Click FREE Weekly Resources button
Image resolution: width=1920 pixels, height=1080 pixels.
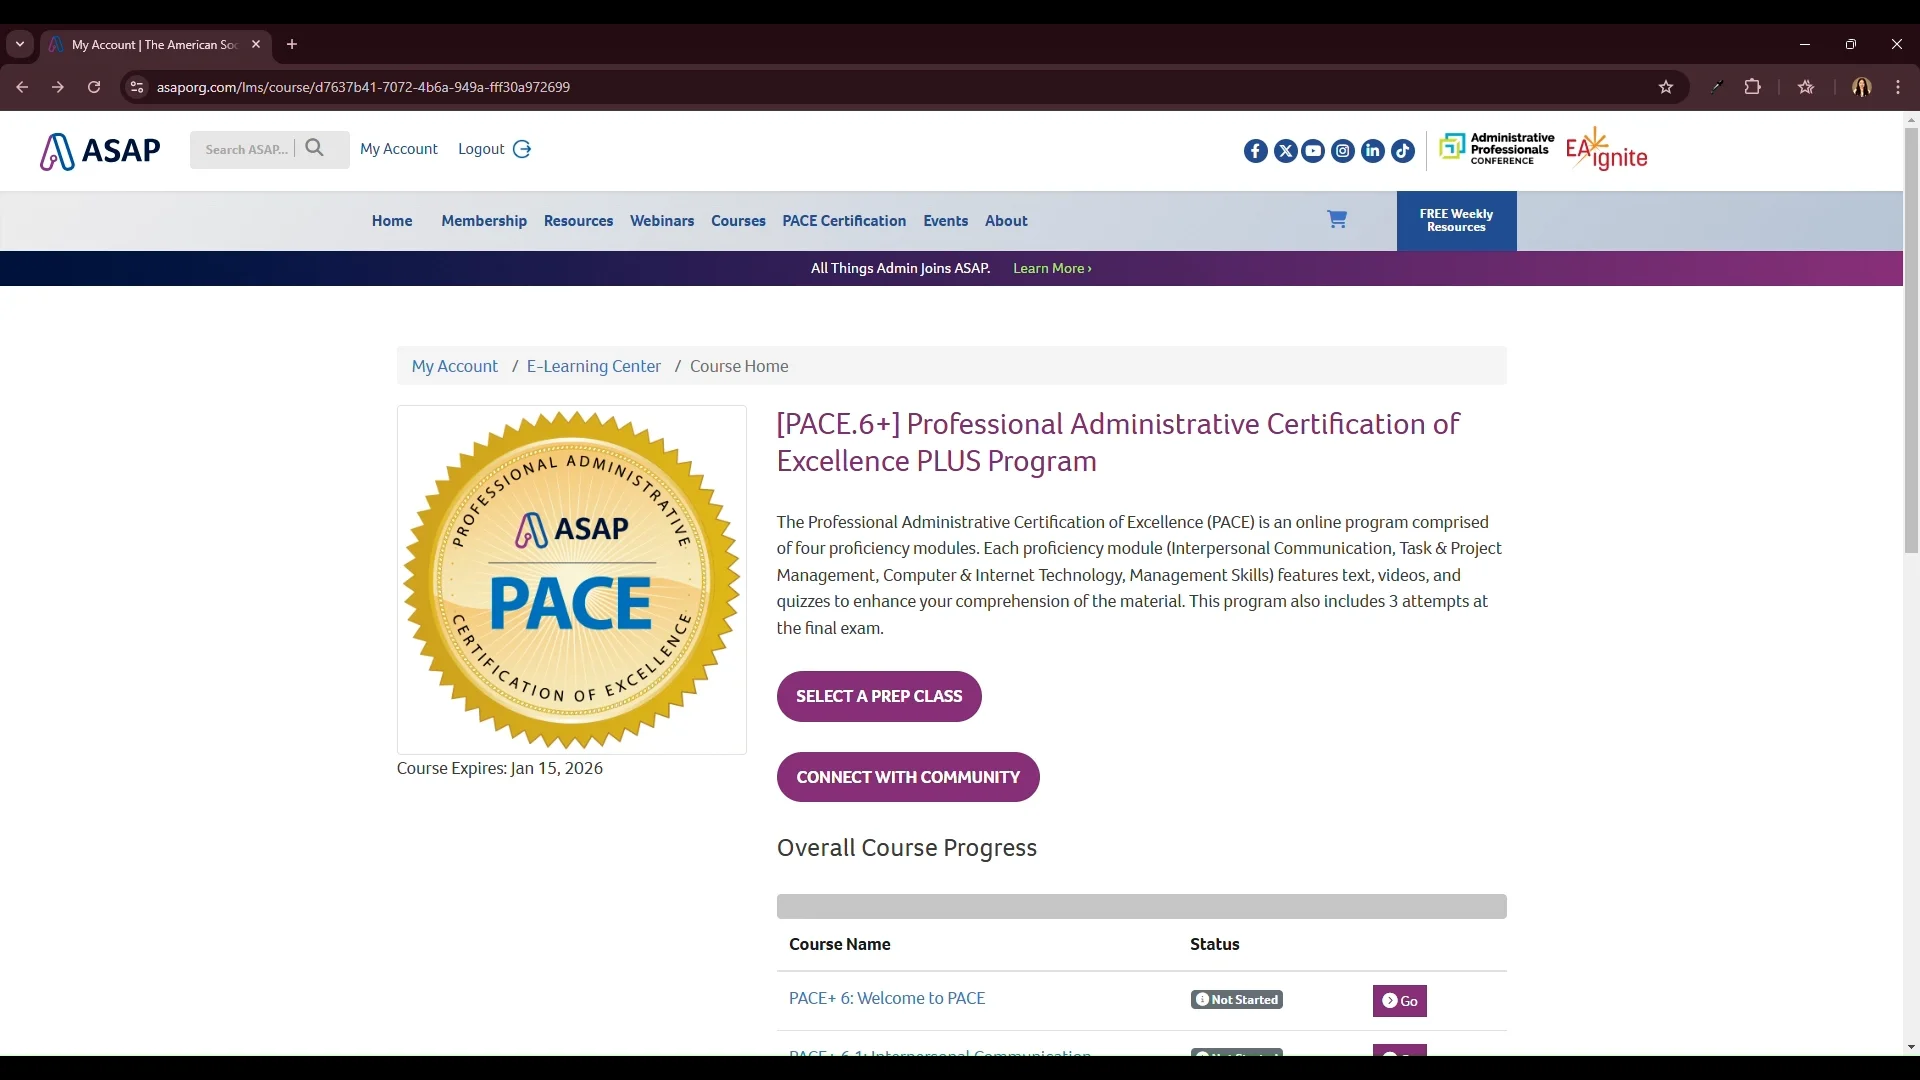[1456, 221]
